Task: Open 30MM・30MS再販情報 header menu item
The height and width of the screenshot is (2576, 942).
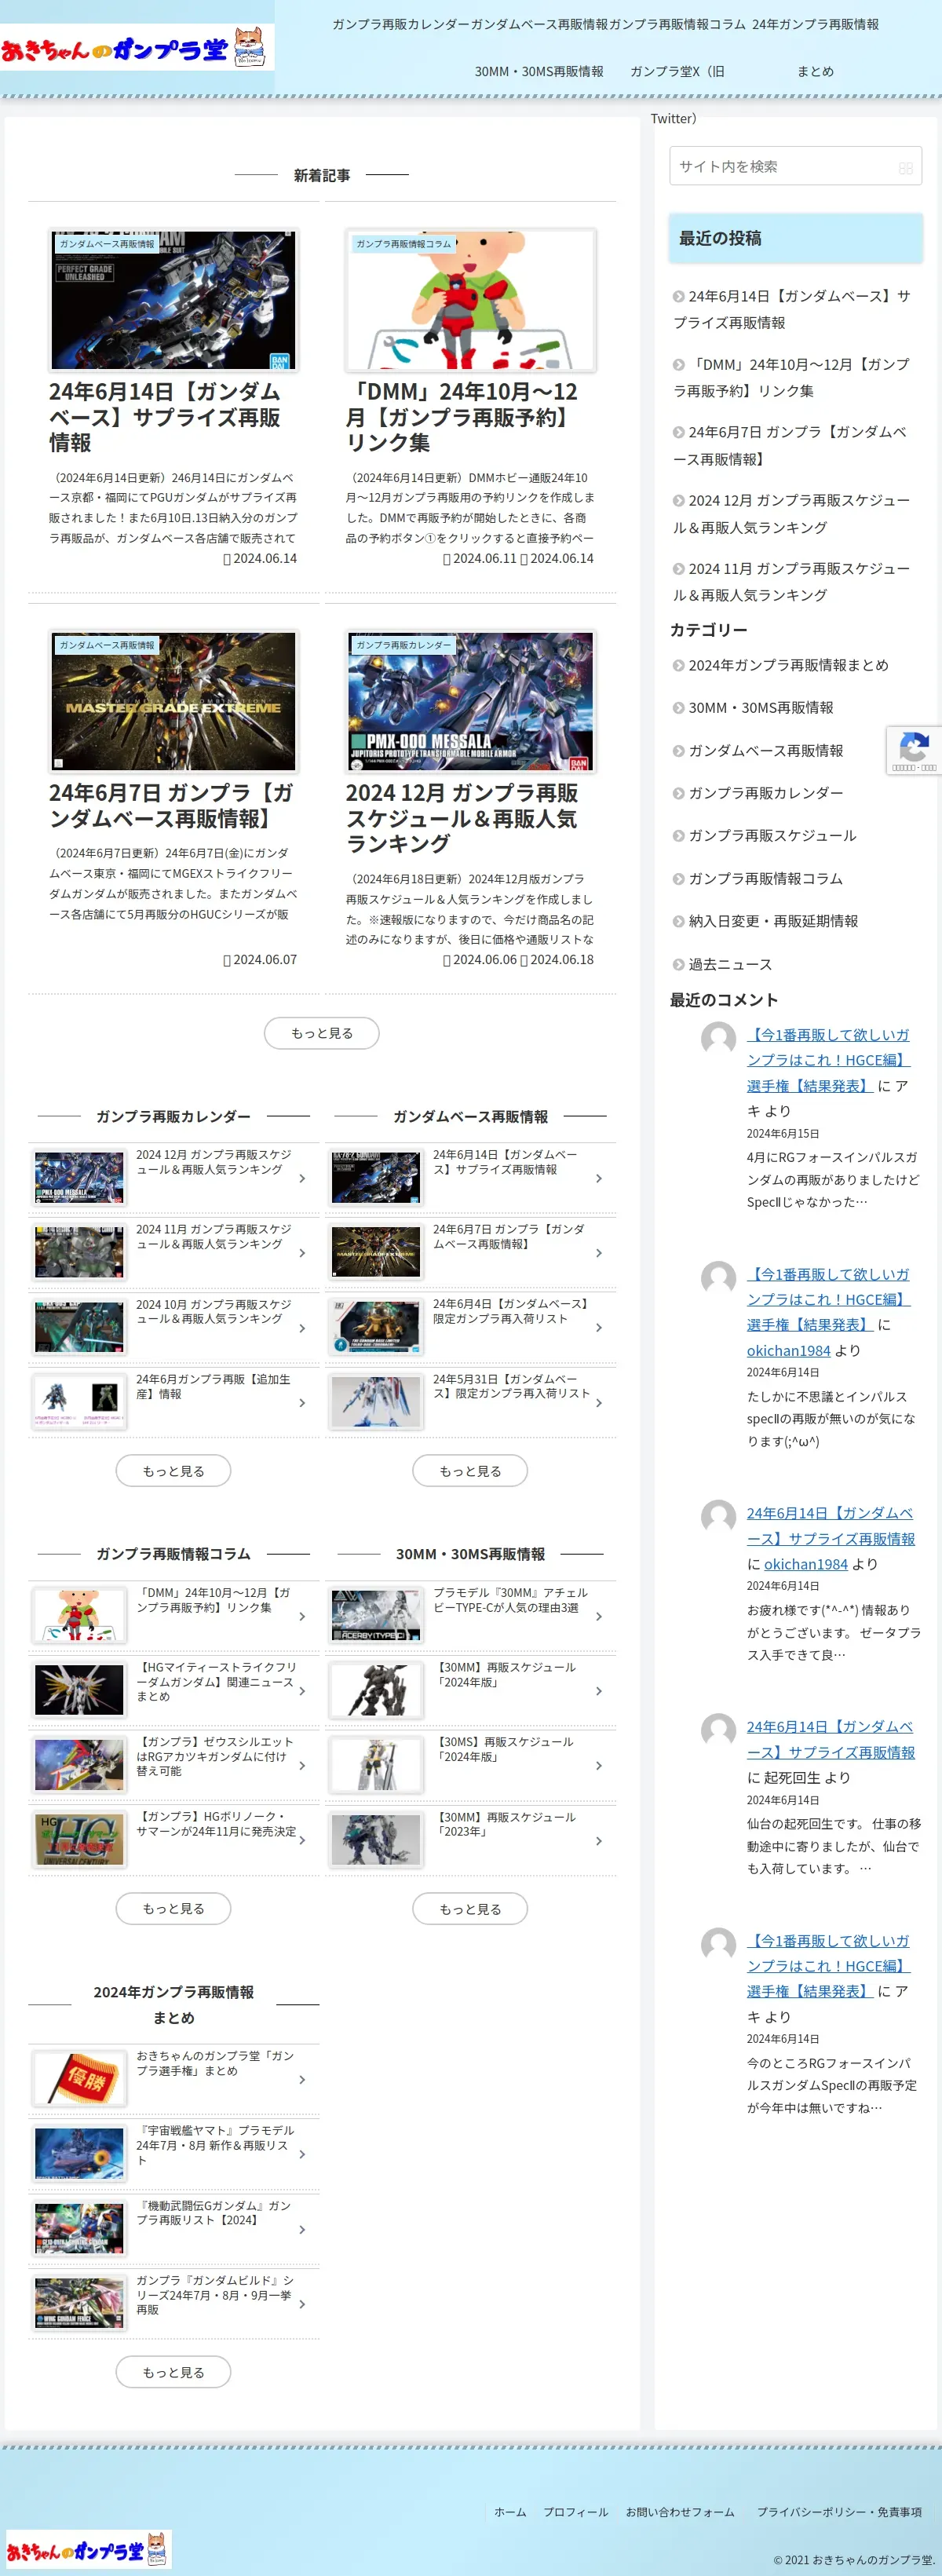Action: 539,71
